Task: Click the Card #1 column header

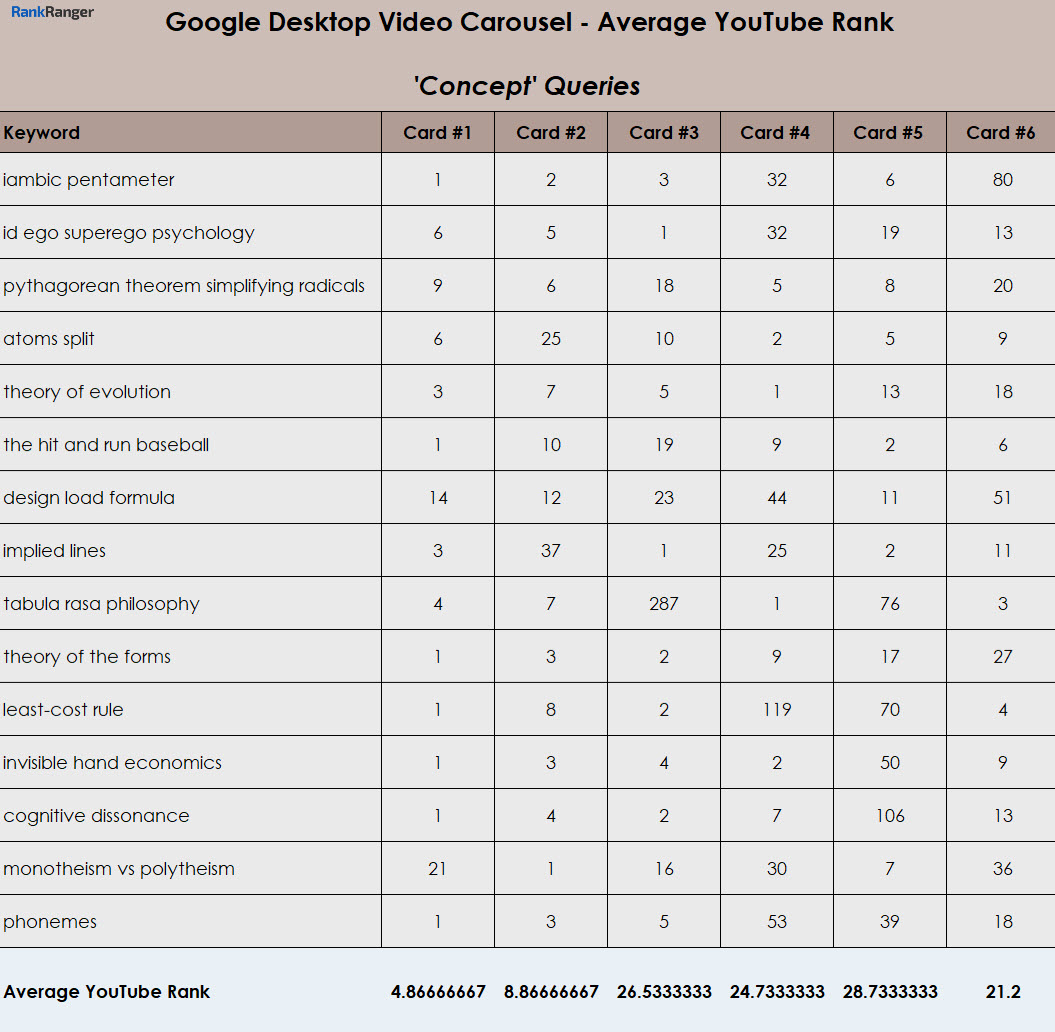Action: click(437, 133)
